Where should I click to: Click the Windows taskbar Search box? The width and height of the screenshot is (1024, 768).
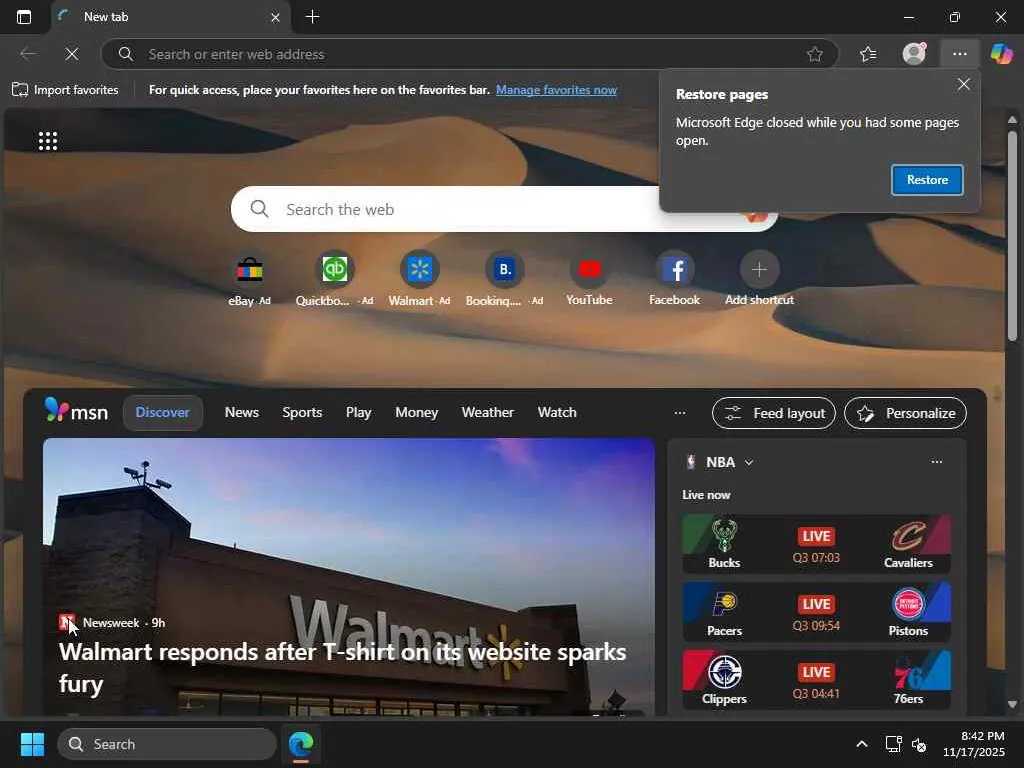pos(167,744)
